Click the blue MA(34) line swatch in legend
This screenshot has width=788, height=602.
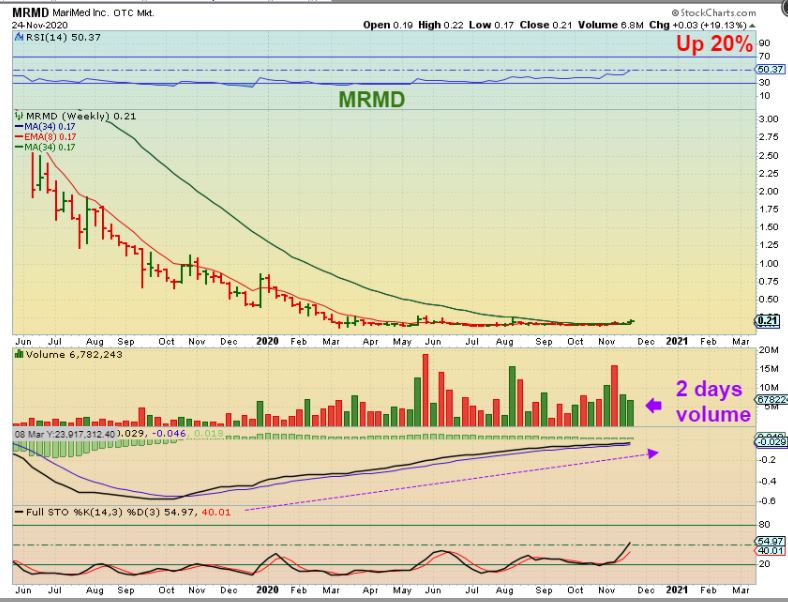tap(20, 127)
